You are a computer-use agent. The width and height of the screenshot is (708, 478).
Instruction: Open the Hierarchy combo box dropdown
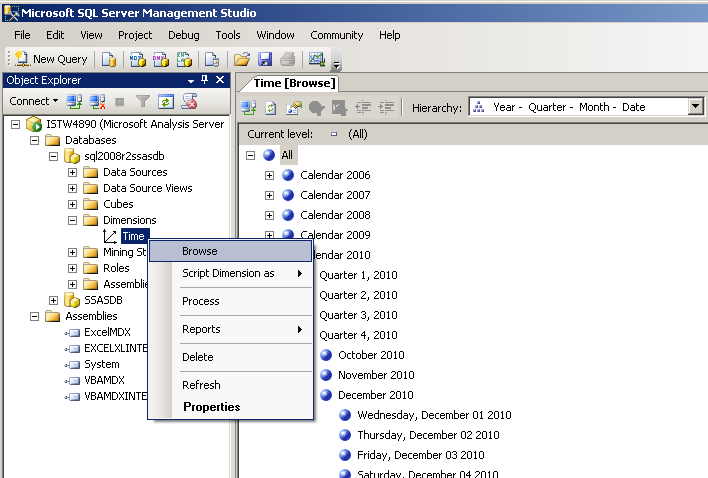(696, 107)
